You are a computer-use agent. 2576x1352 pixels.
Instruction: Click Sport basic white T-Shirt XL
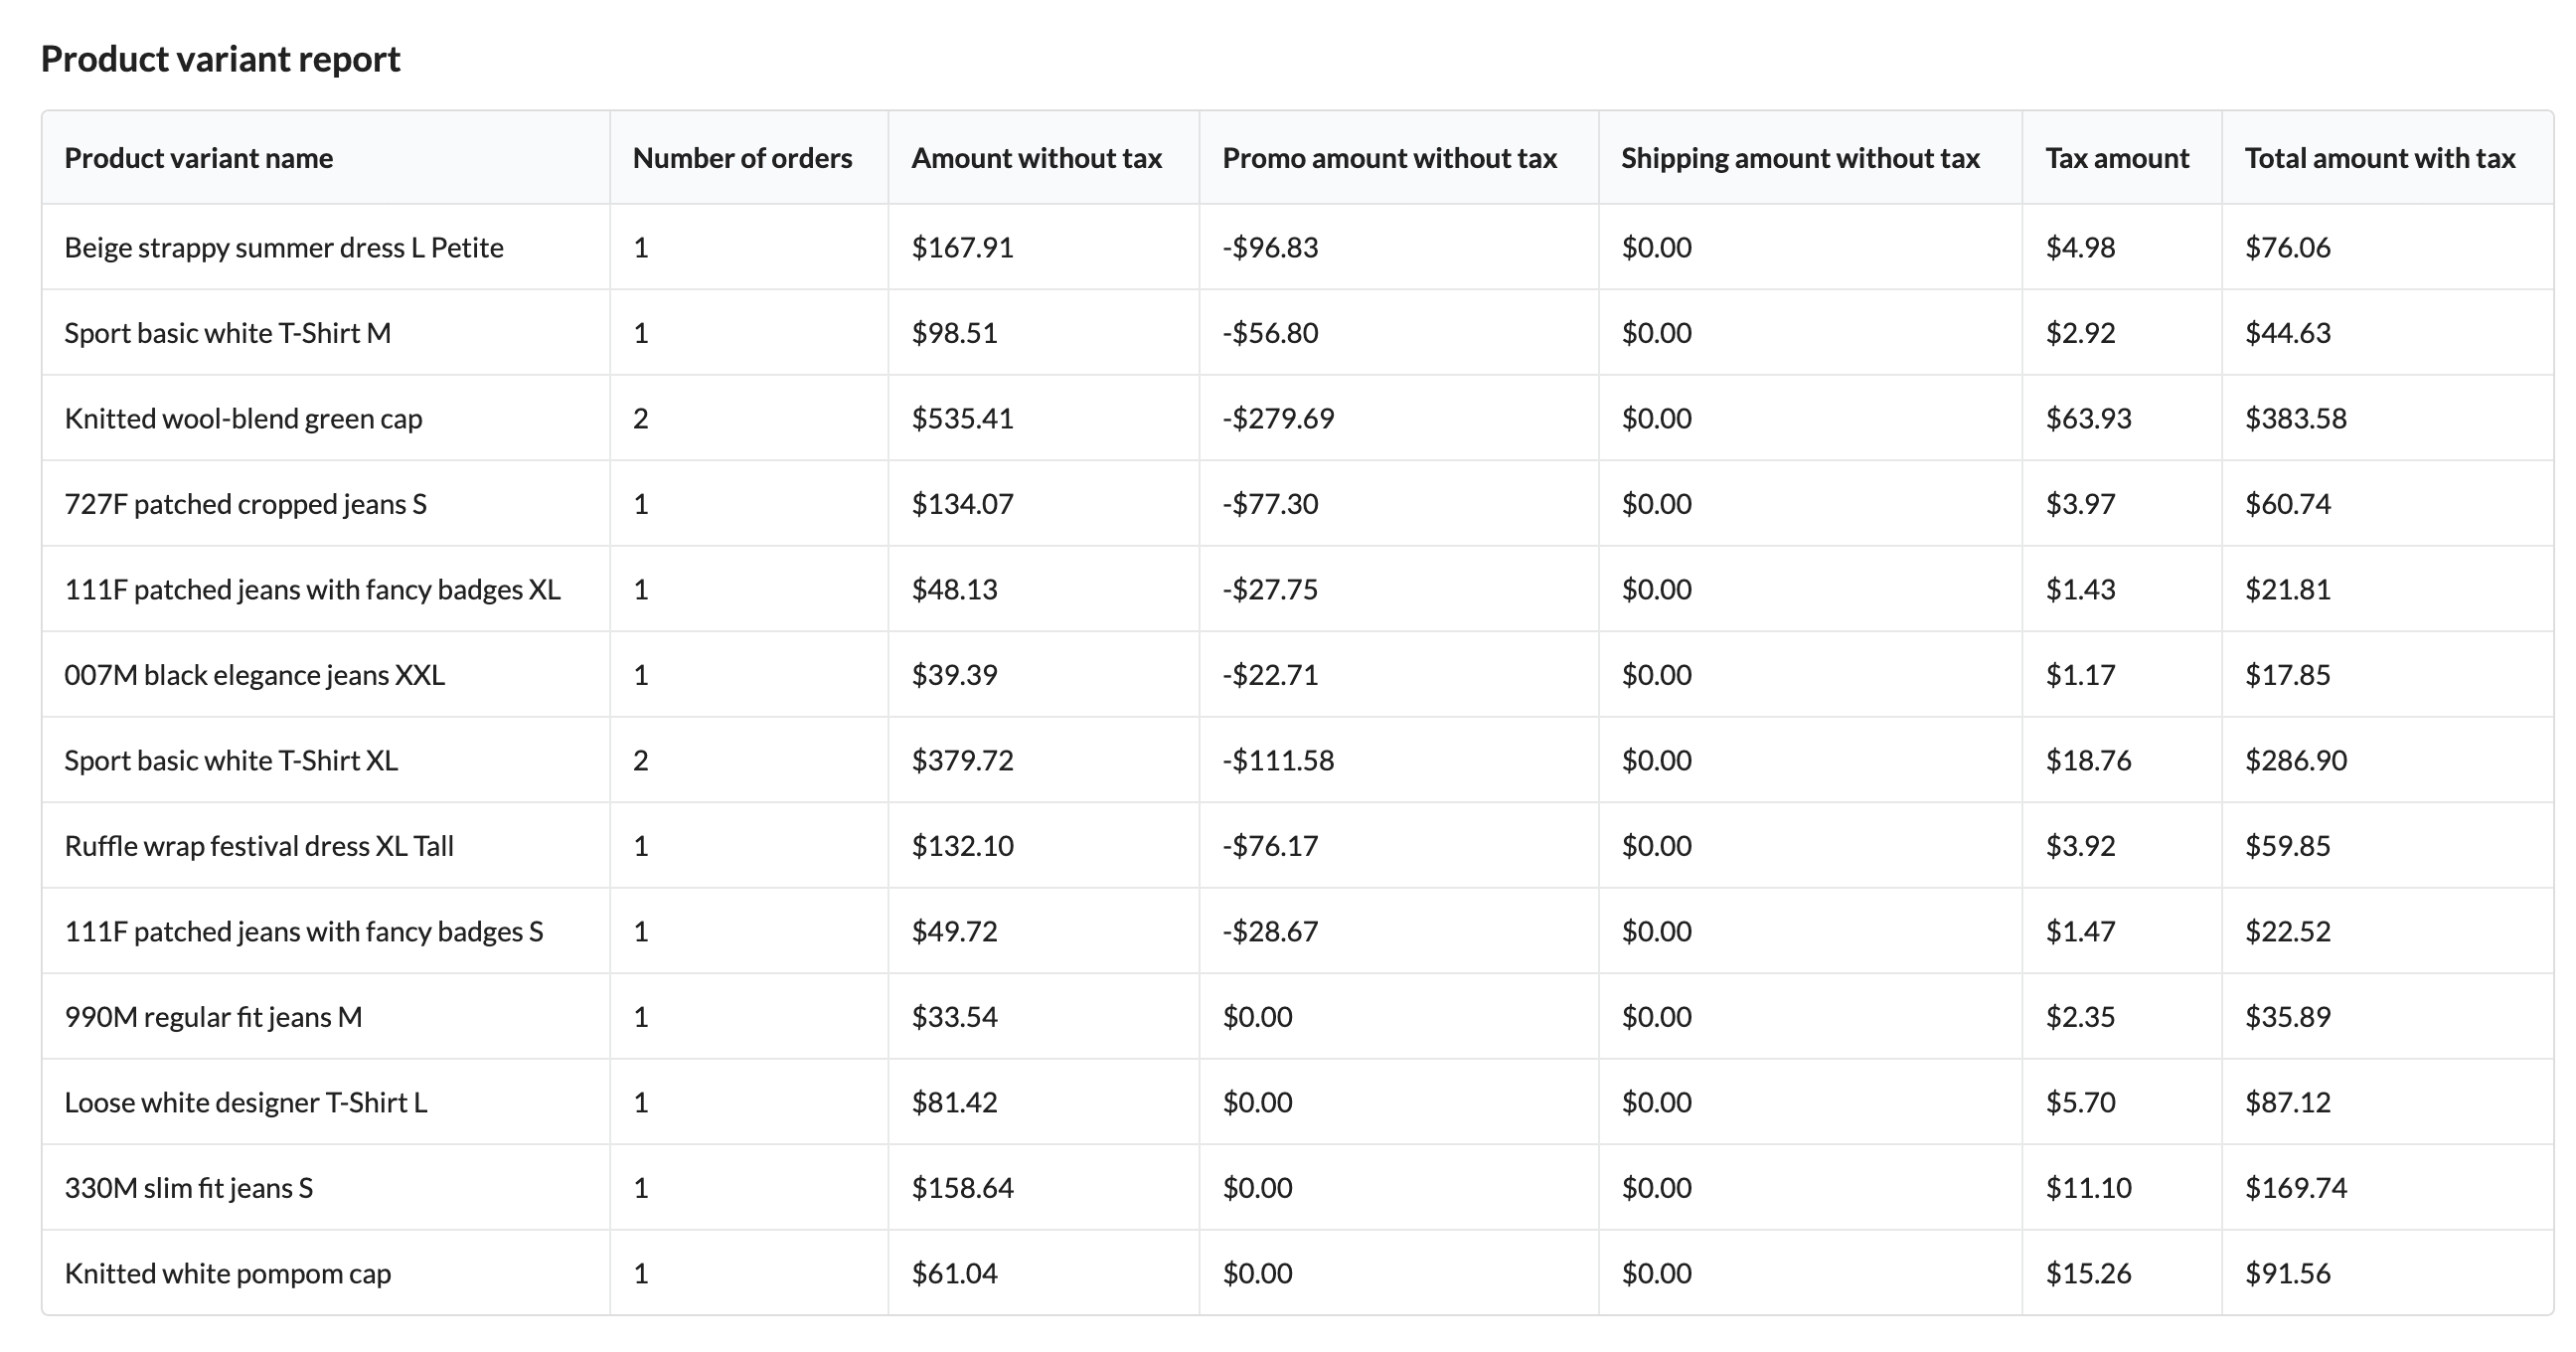(230, 760)
